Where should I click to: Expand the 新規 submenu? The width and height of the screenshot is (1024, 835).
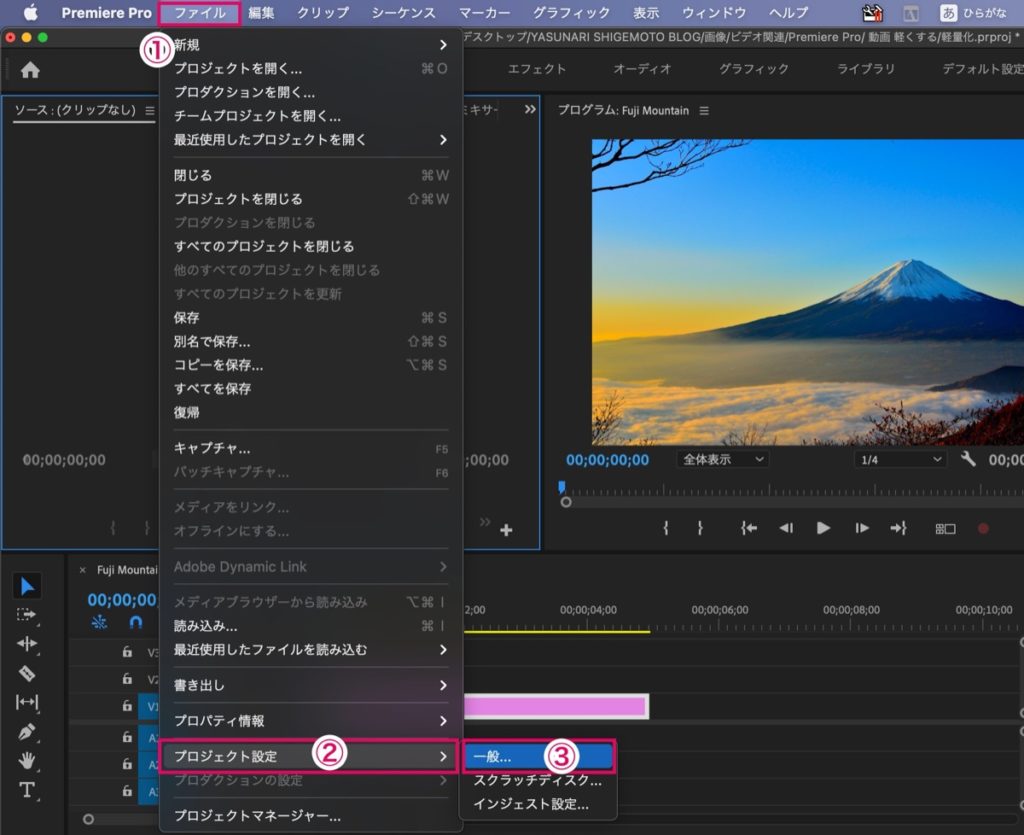tap(311, 45)
